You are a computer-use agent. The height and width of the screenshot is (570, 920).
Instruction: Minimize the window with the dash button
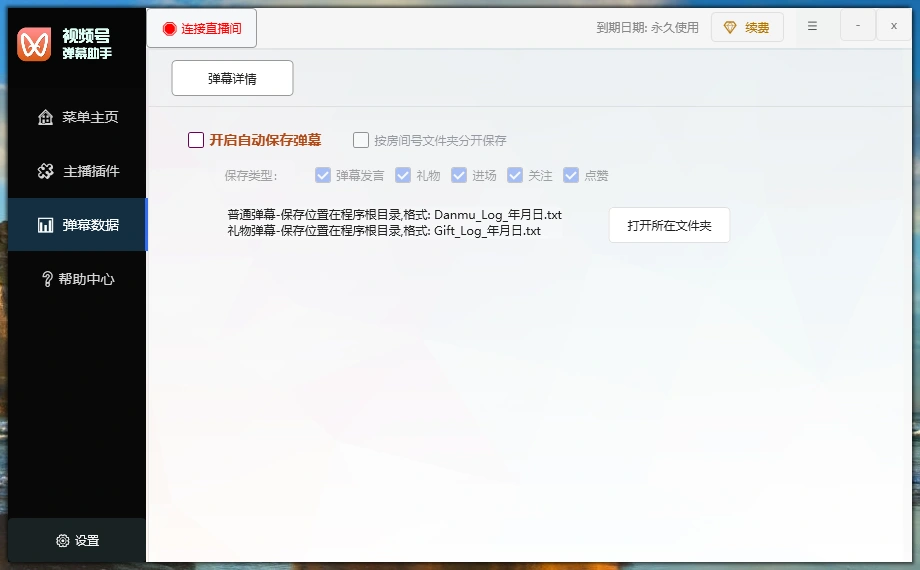[857, 26]
